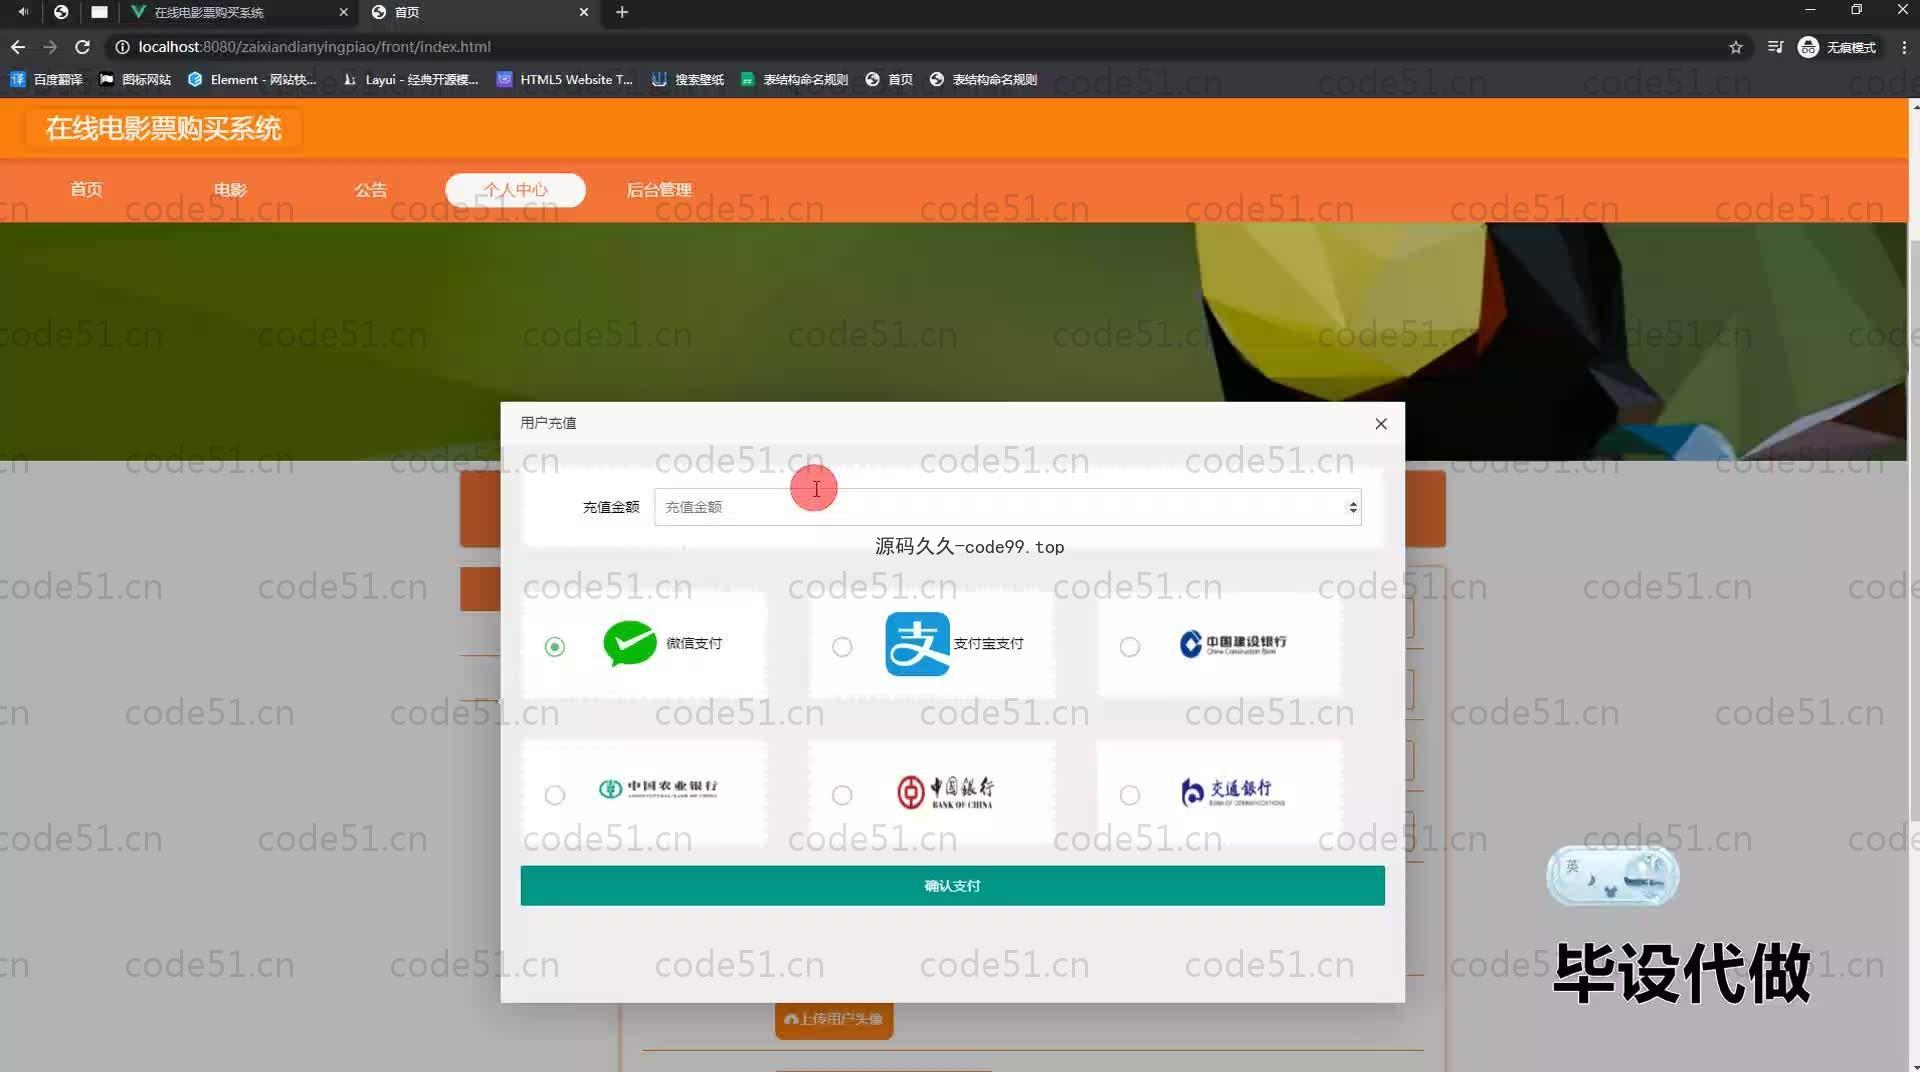Open the 百度翻译 bookmark
This screenshot has width=1920, height=1072.
click(46, 79)
